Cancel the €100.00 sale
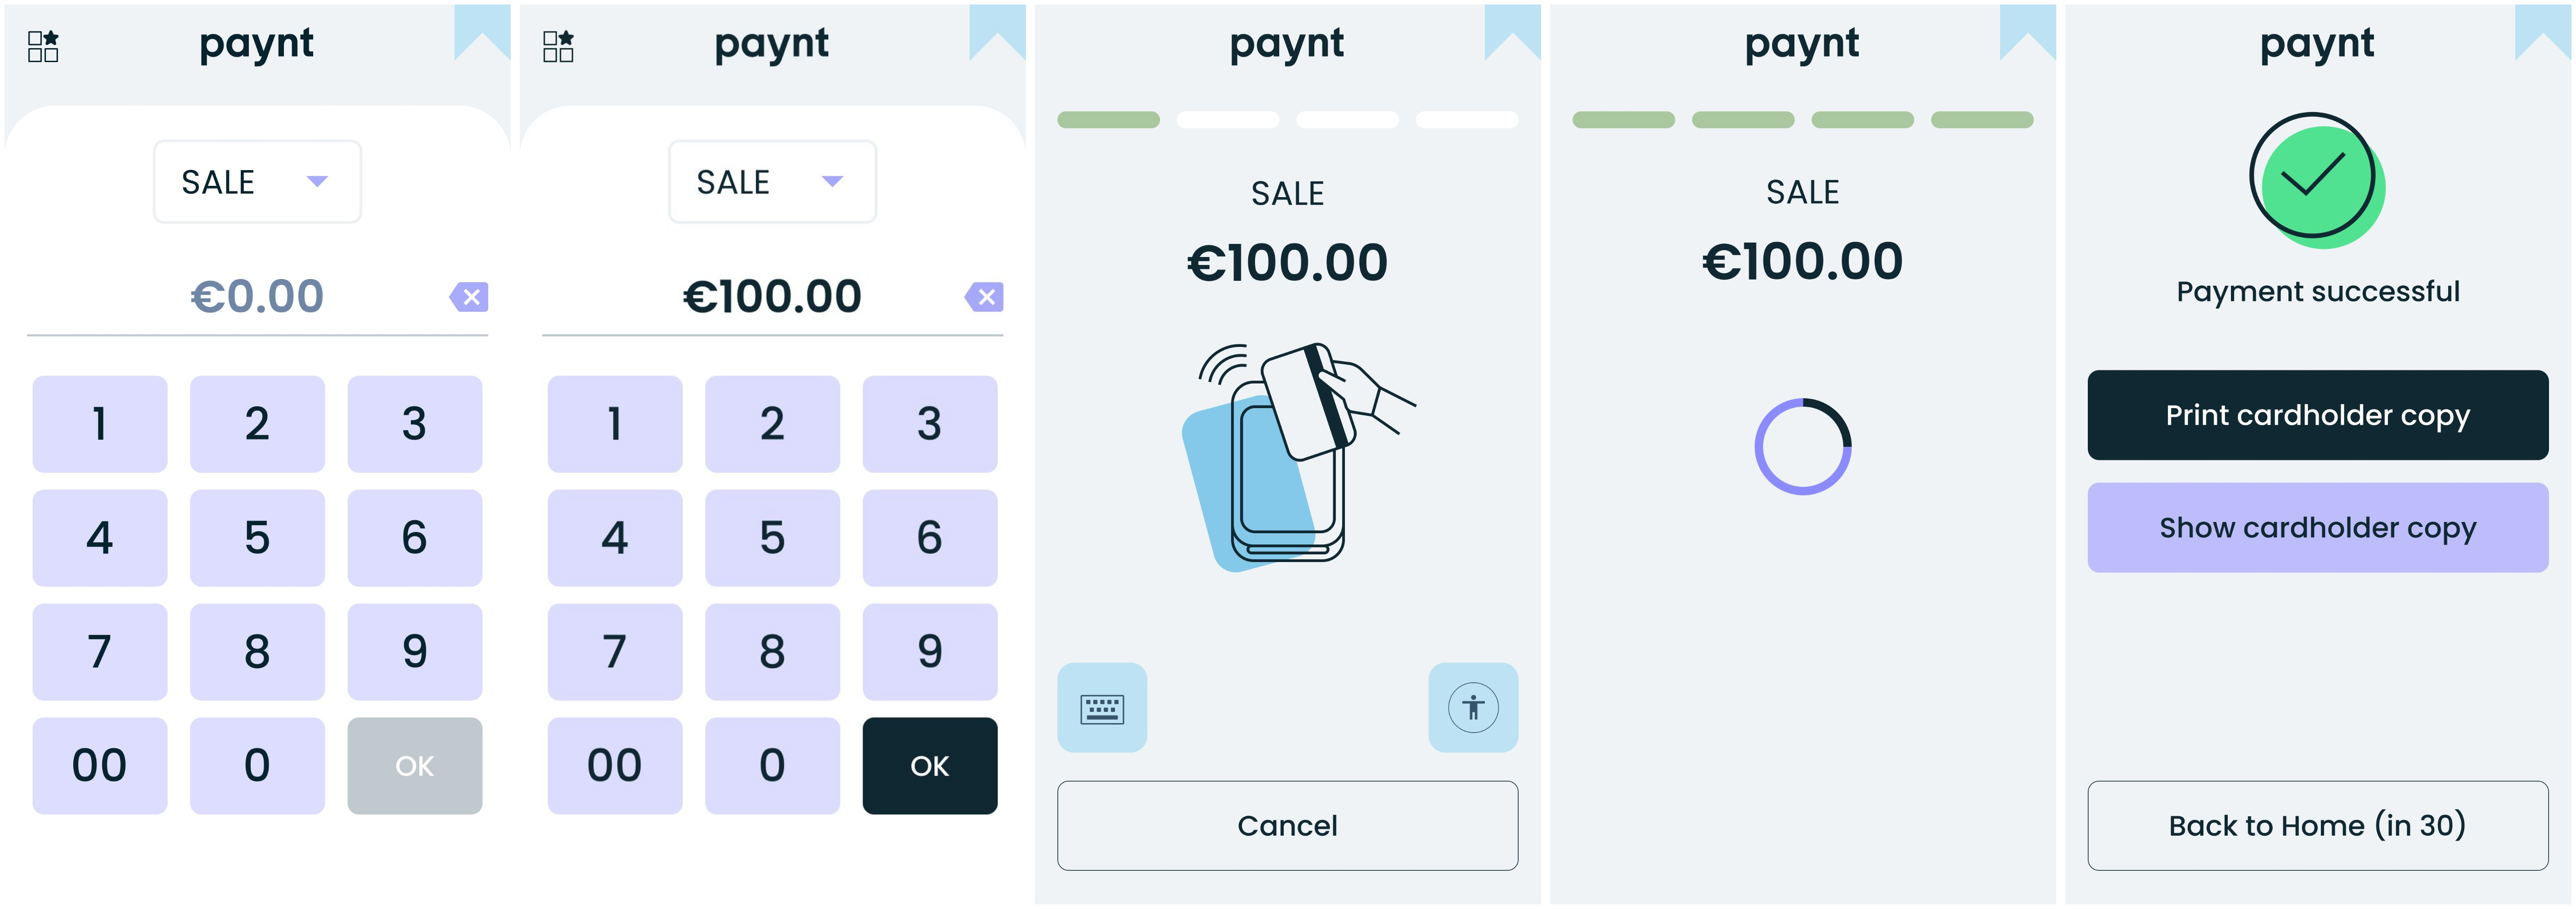The image size is (2576, 909). click(1287, 826)
